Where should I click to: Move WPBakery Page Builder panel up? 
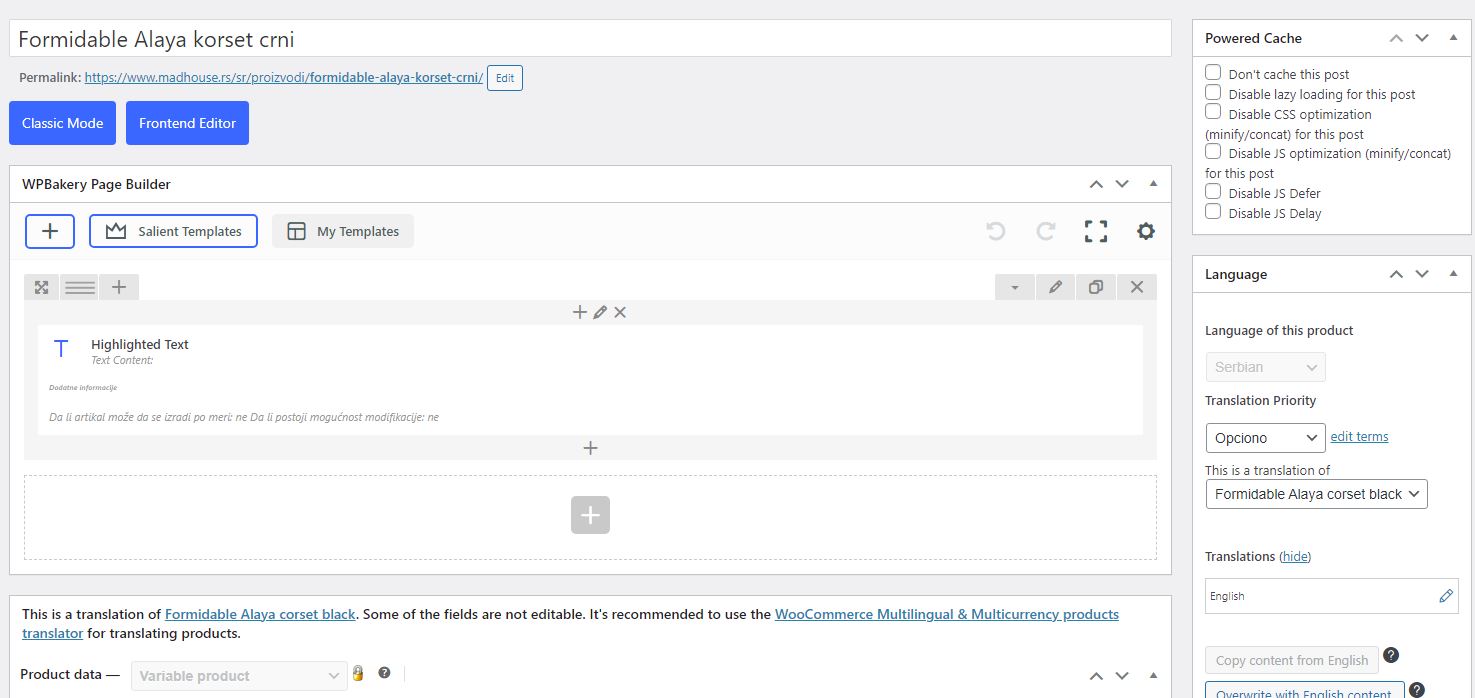tap(1096, 184)
